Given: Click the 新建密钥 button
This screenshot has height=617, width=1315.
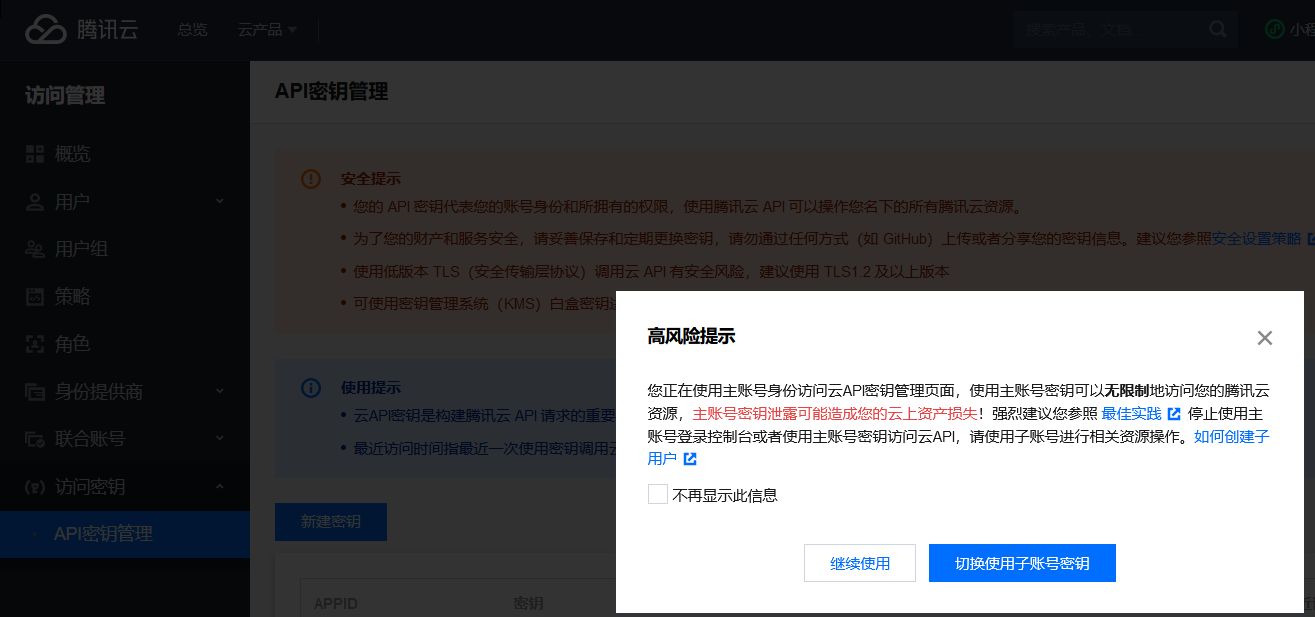Looking at the screenshot, I should [331, 522].
